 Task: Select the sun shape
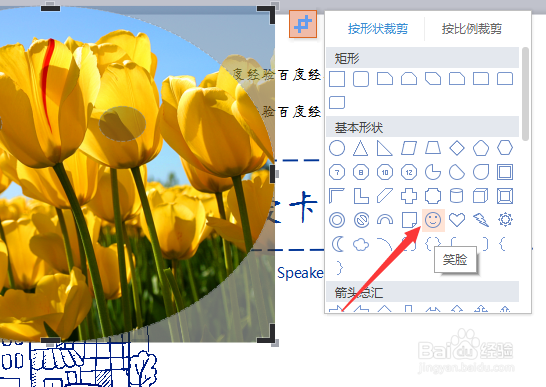(x=505, y=220)
